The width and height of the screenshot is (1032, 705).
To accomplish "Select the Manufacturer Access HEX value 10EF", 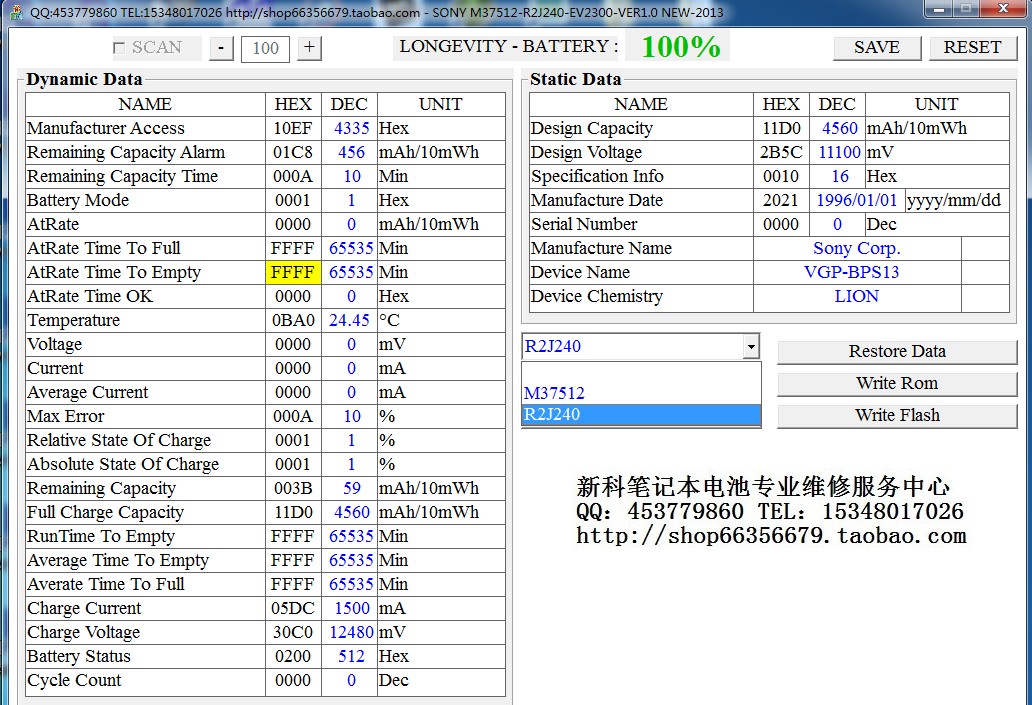I will point(293,128).
